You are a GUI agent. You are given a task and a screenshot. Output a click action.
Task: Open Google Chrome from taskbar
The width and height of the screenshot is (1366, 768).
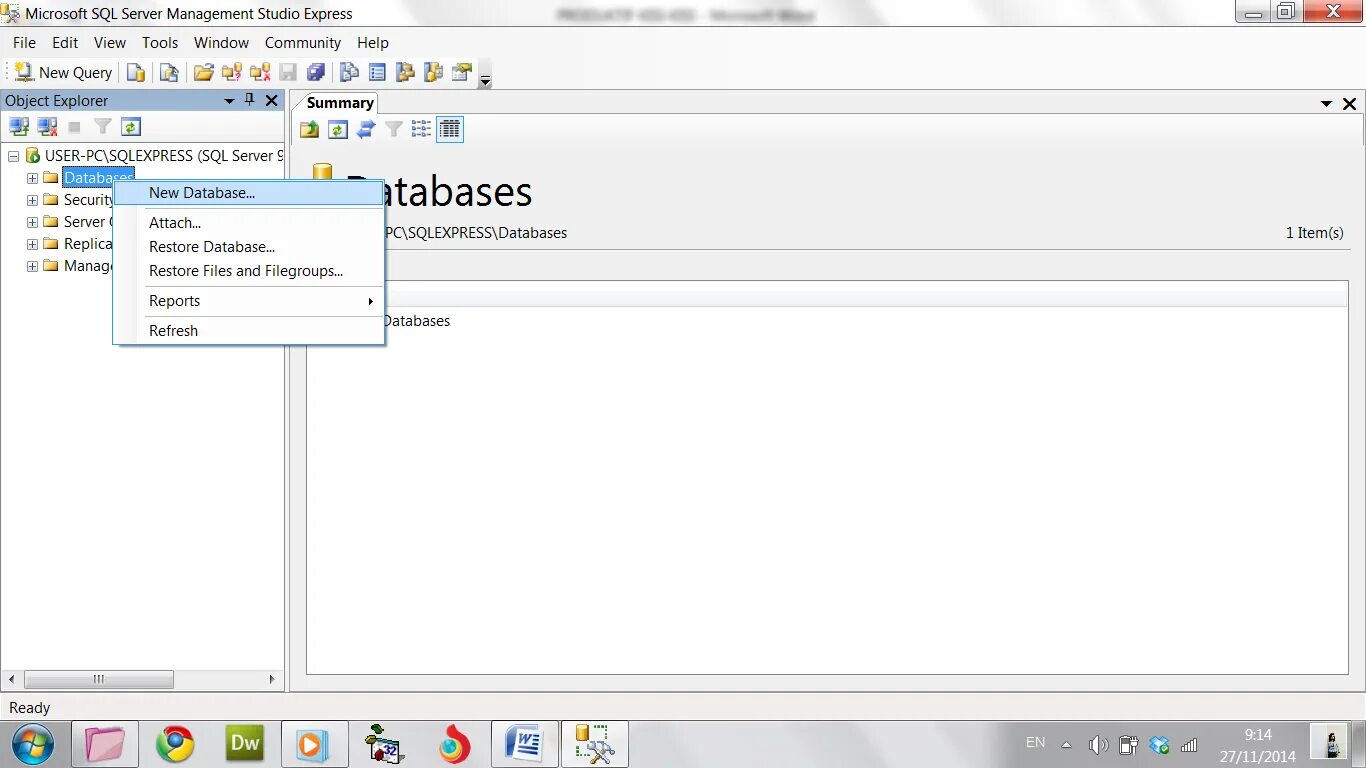(175, 744)
